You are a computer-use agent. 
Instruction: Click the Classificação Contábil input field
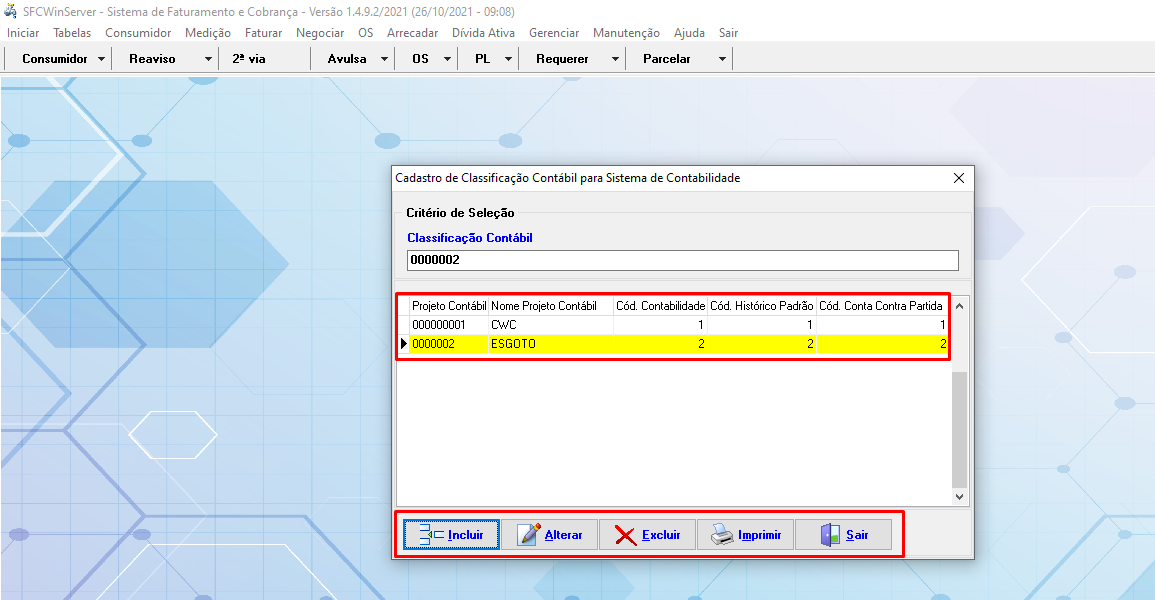pyautogui.click(x=682, y=260)
